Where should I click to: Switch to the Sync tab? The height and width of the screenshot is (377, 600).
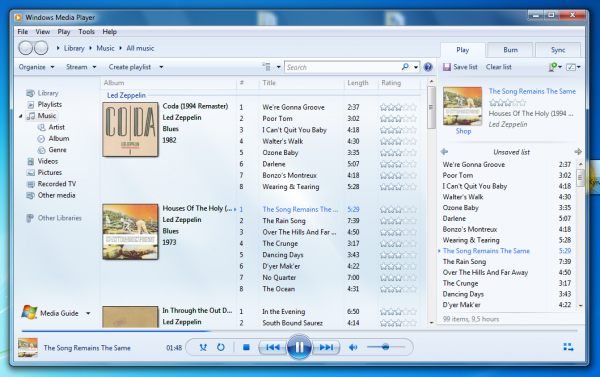click(x=558, y=50)
